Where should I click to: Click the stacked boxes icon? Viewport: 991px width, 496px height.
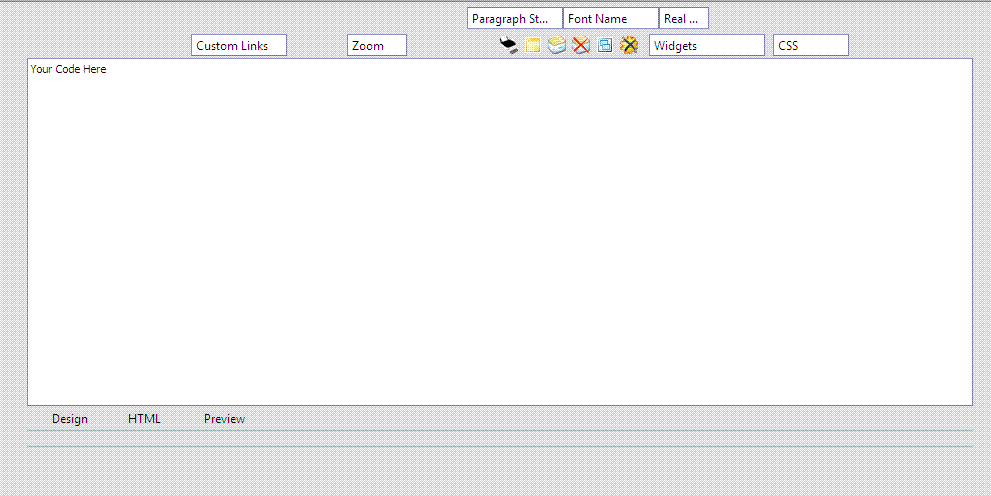coord(557,45)
